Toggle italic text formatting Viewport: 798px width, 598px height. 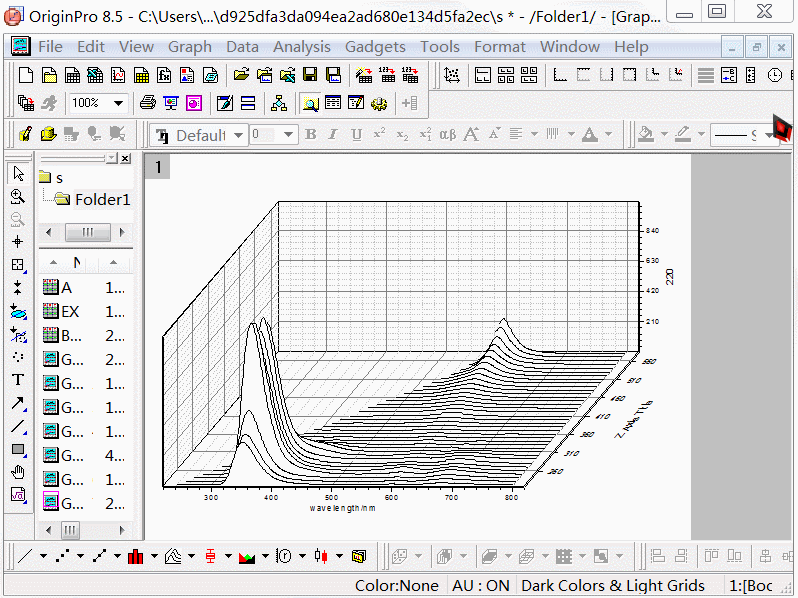333,135
